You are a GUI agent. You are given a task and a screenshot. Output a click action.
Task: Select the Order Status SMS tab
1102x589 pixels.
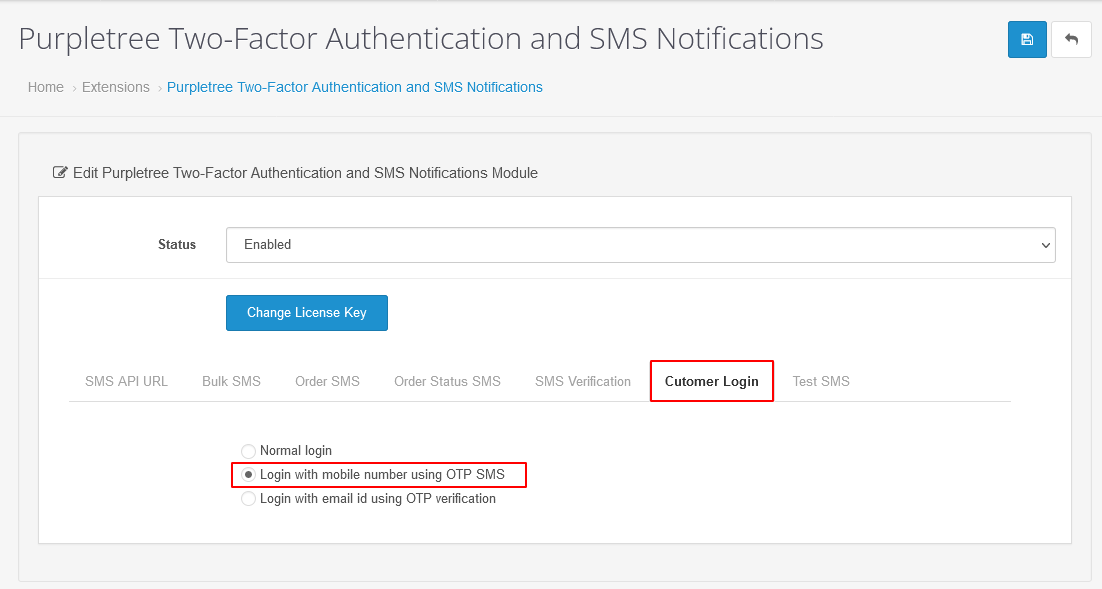point(447,381)
